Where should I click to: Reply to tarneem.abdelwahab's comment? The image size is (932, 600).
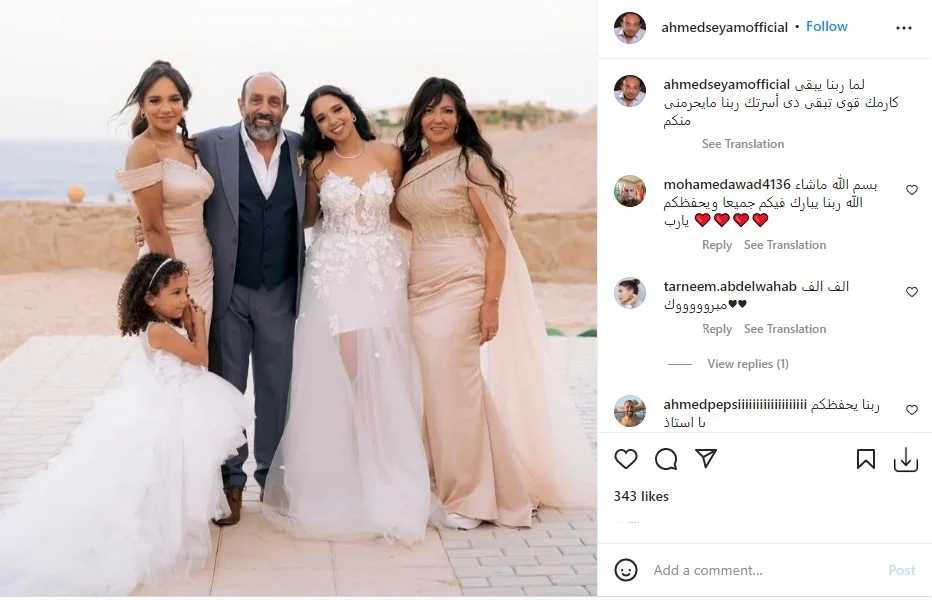click(717, 329)
